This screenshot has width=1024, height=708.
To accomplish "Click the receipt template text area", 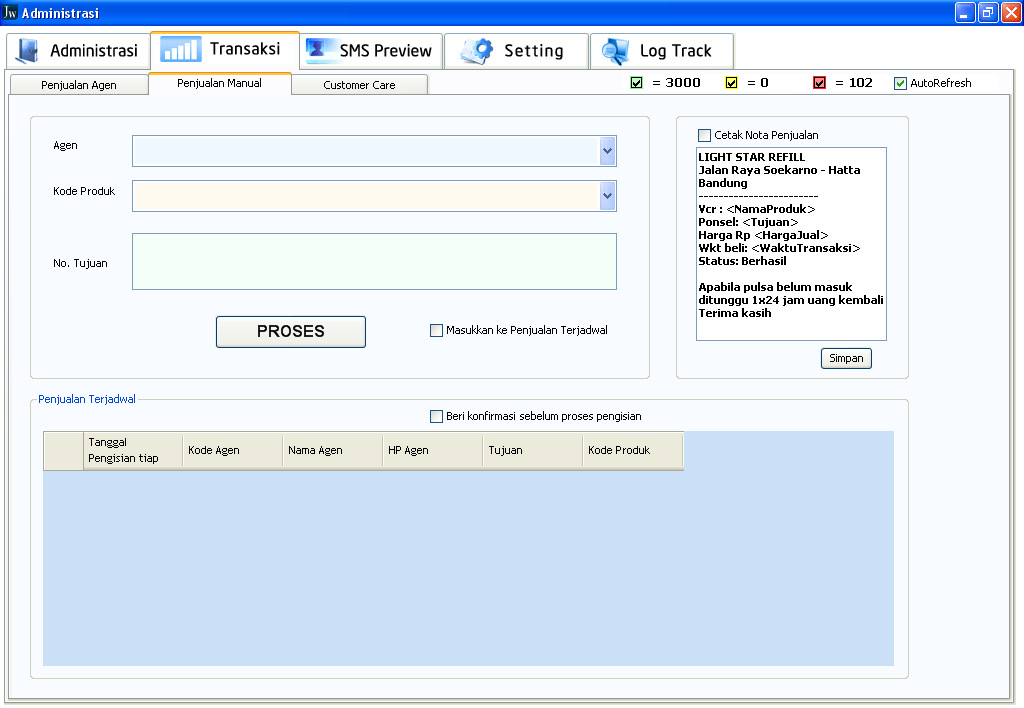I will 792,244.
